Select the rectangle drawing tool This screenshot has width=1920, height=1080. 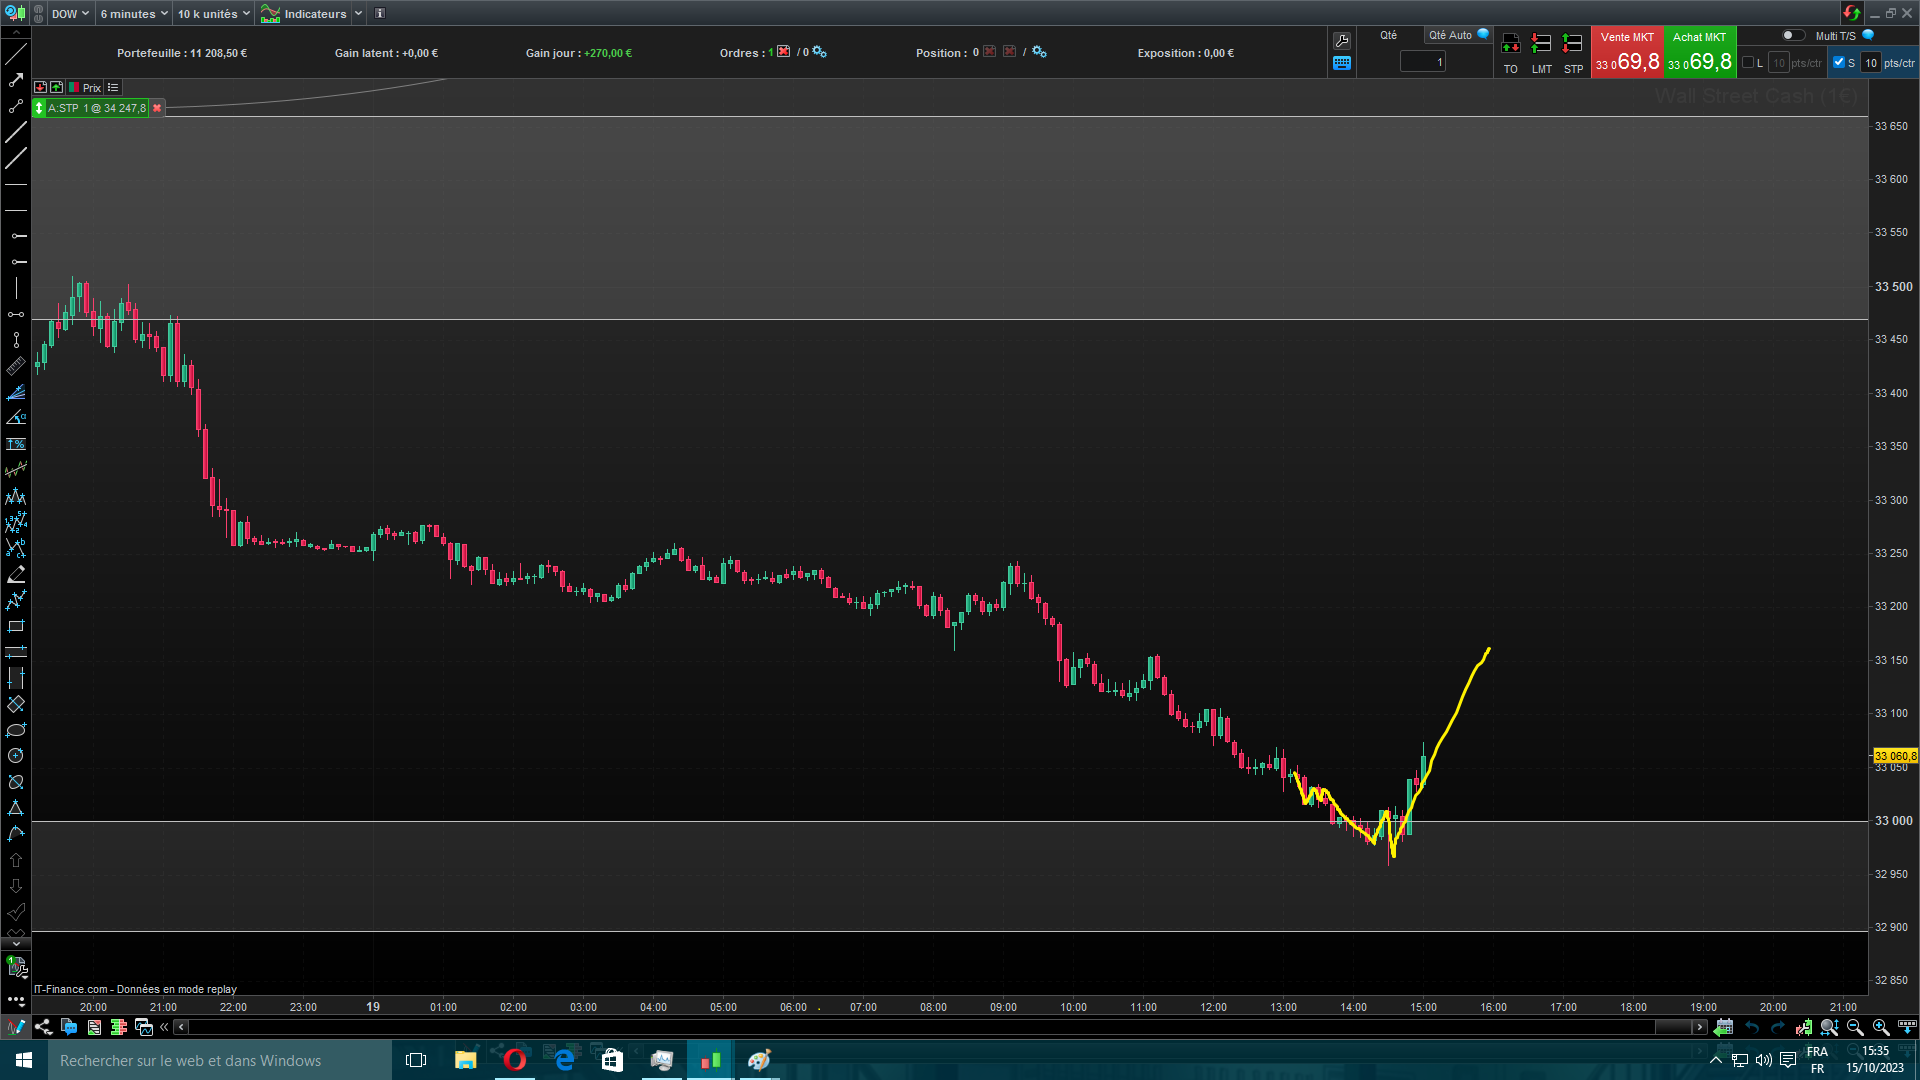click(16, 627)
